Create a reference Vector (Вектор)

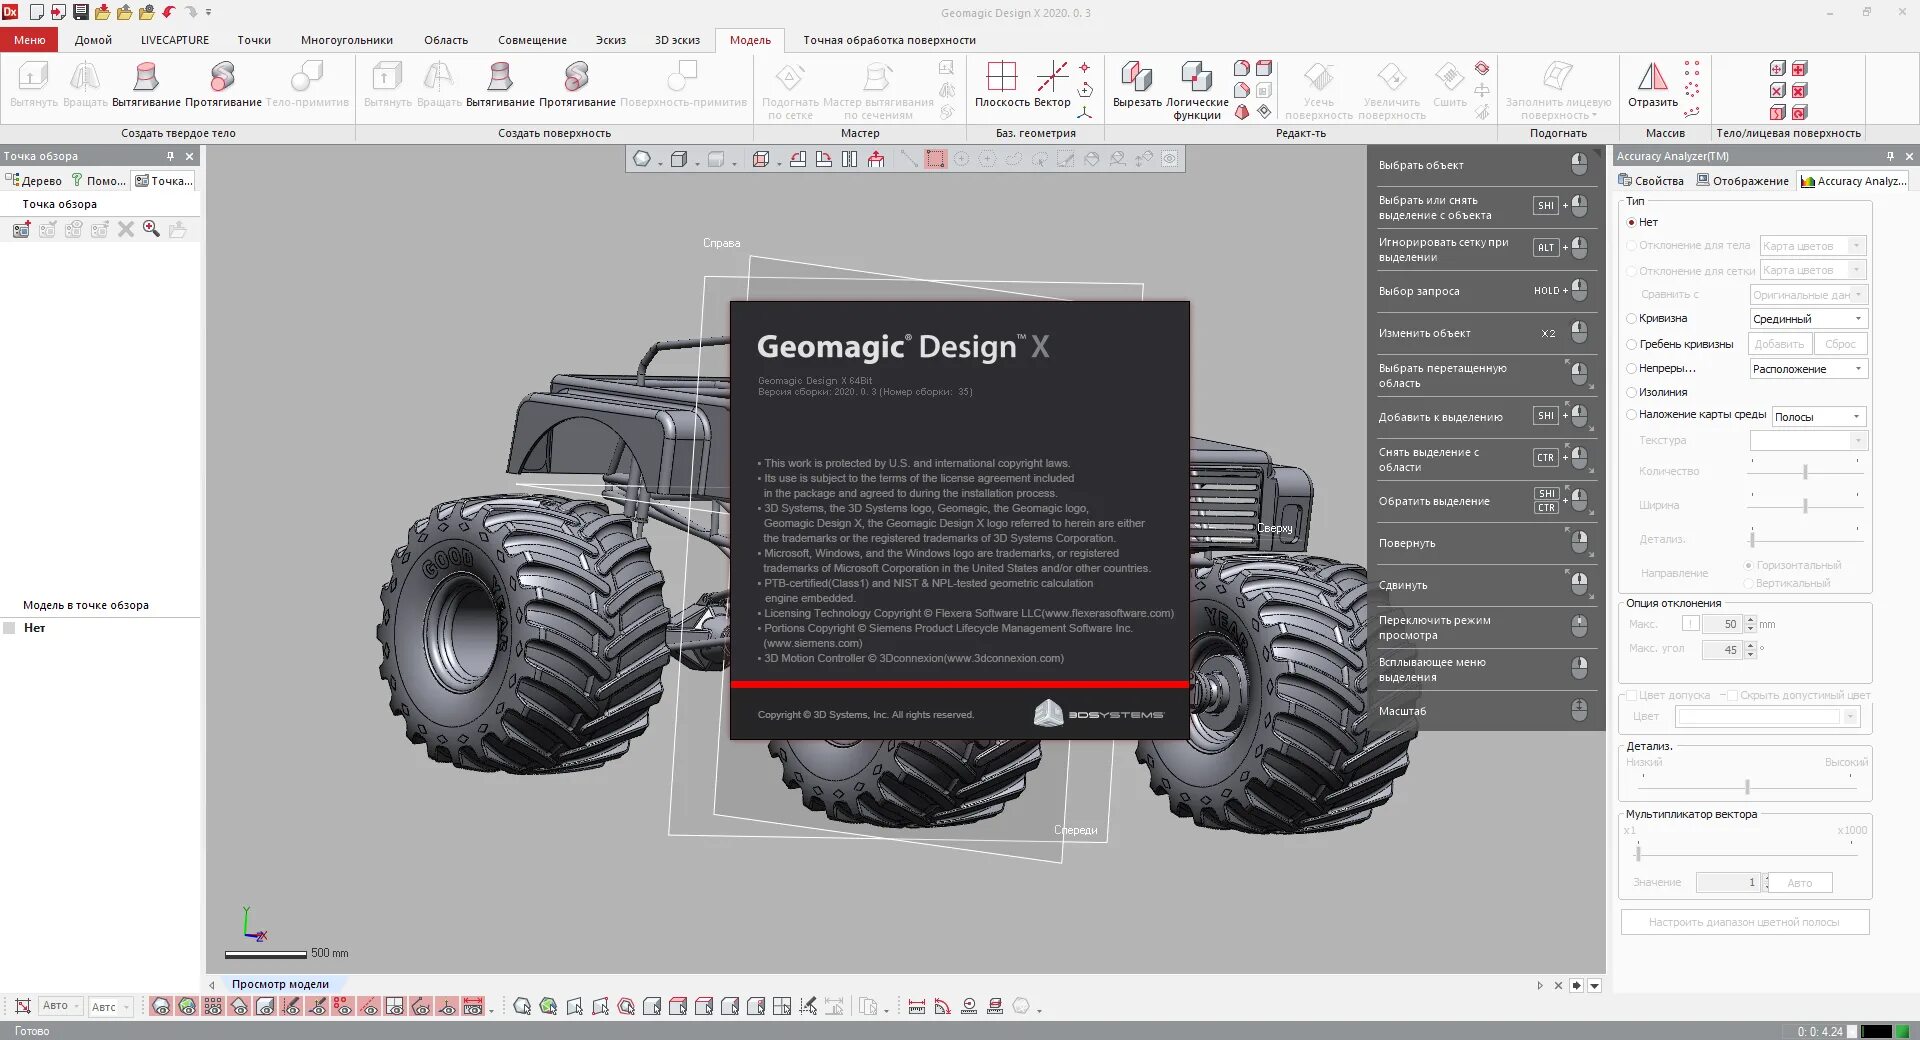(x=1052, y=84)
